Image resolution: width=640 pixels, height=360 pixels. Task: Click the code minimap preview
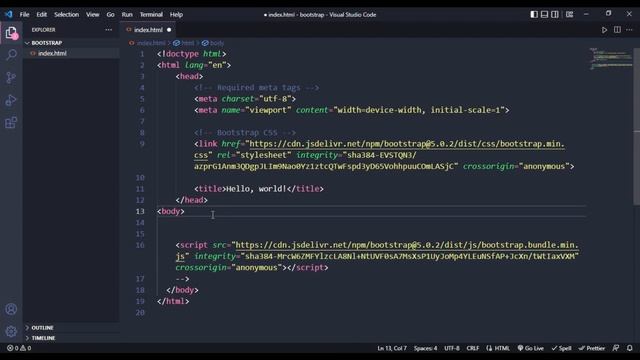coord(611,59)
